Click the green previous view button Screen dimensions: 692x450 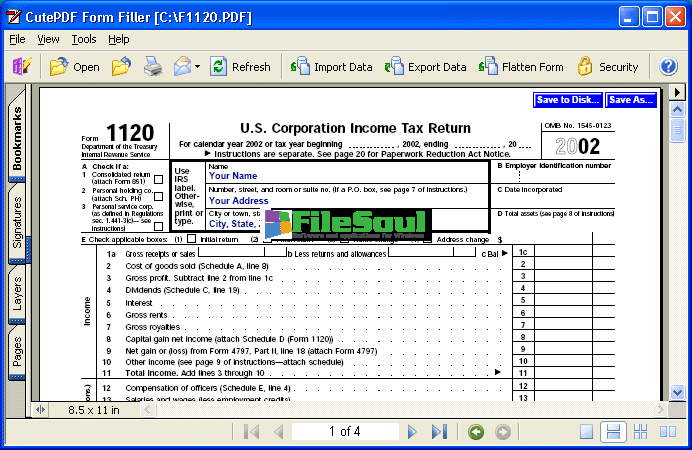tap(476, 431)
